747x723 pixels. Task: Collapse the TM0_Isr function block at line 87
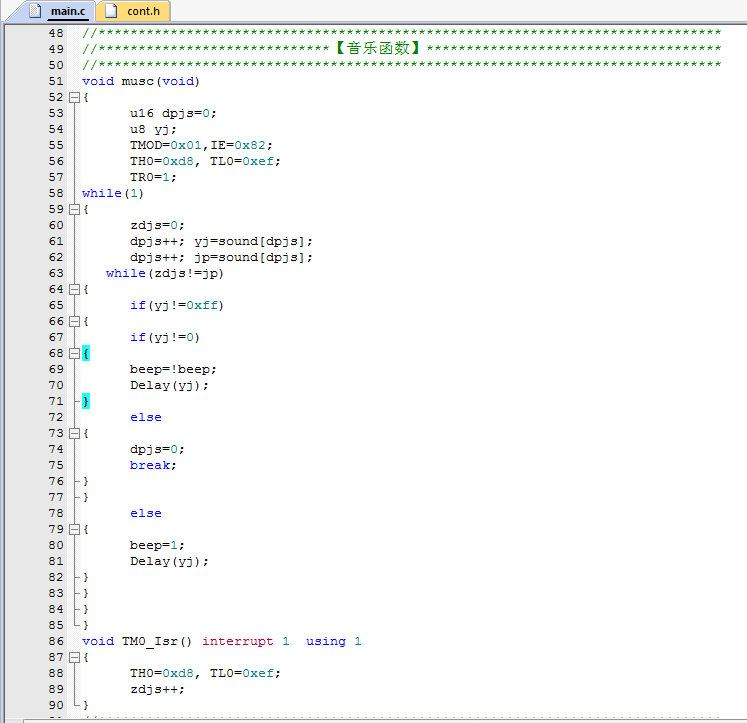74,657
